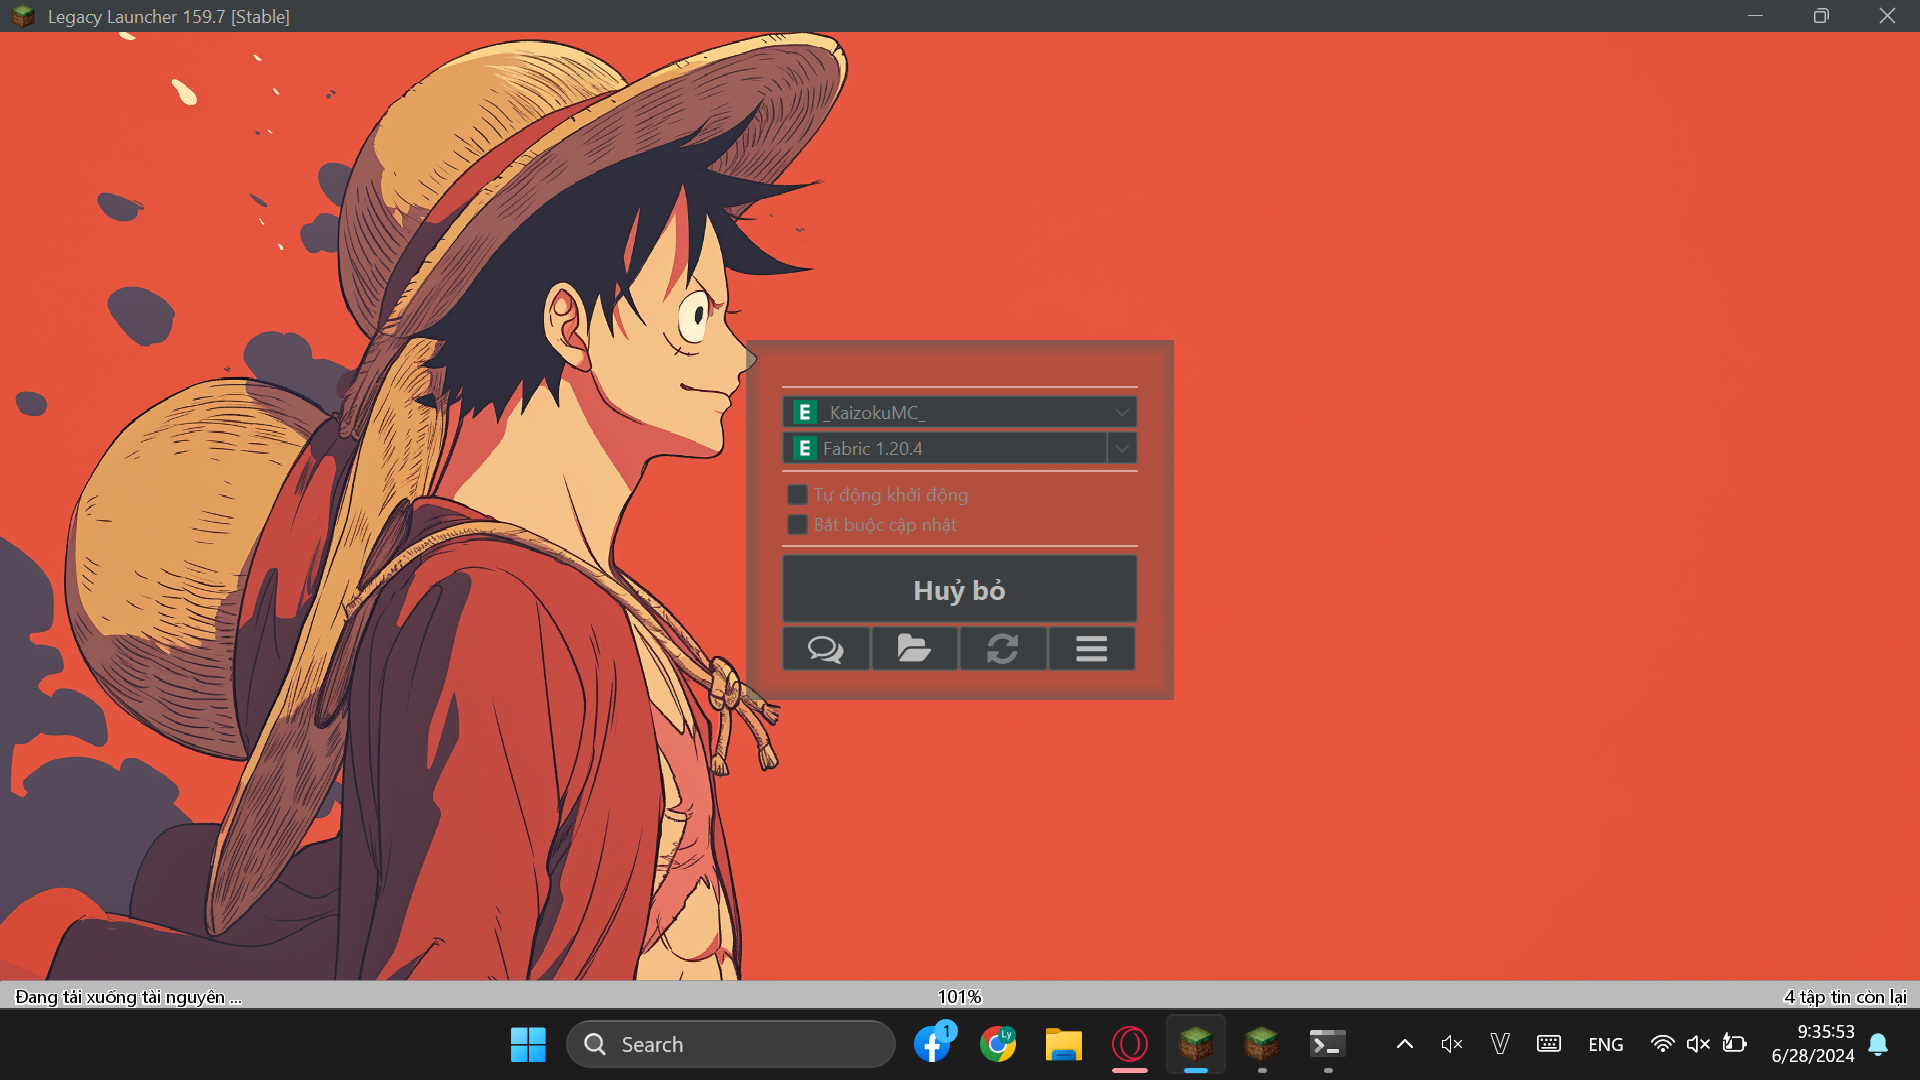This screenshot has height=1080, width=1920.
Task: Click the muted speaker icon beside tray chevron
Action: [x=1452, y=1044]
